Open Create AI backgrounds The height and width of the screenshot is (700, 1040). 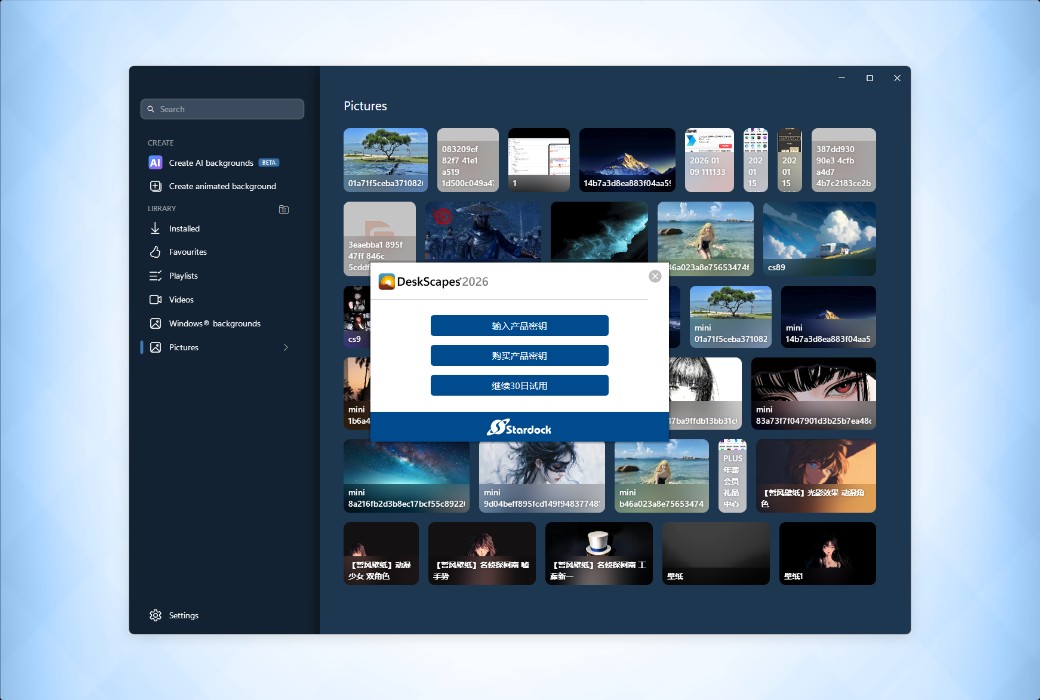pos(211,163)
